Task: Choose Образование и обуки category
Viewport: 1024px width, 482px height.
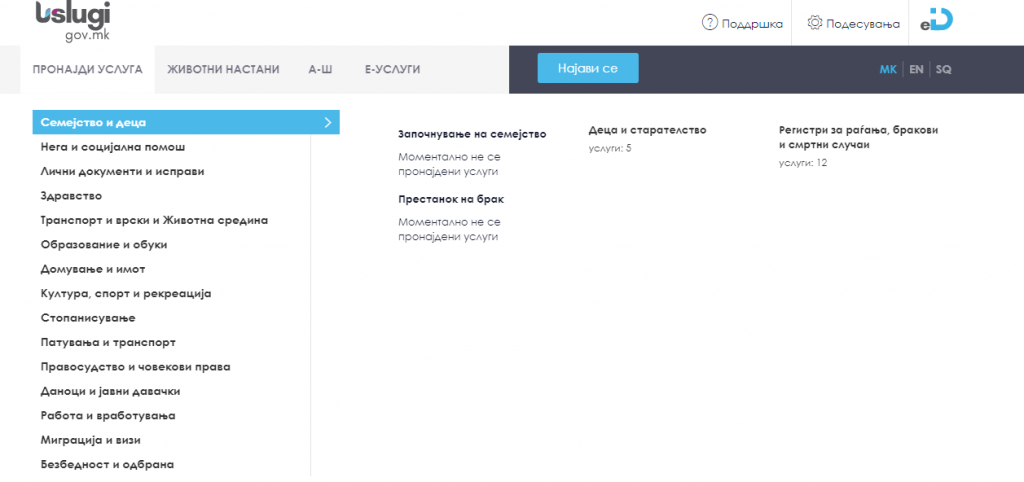Action: pos(103,244)
